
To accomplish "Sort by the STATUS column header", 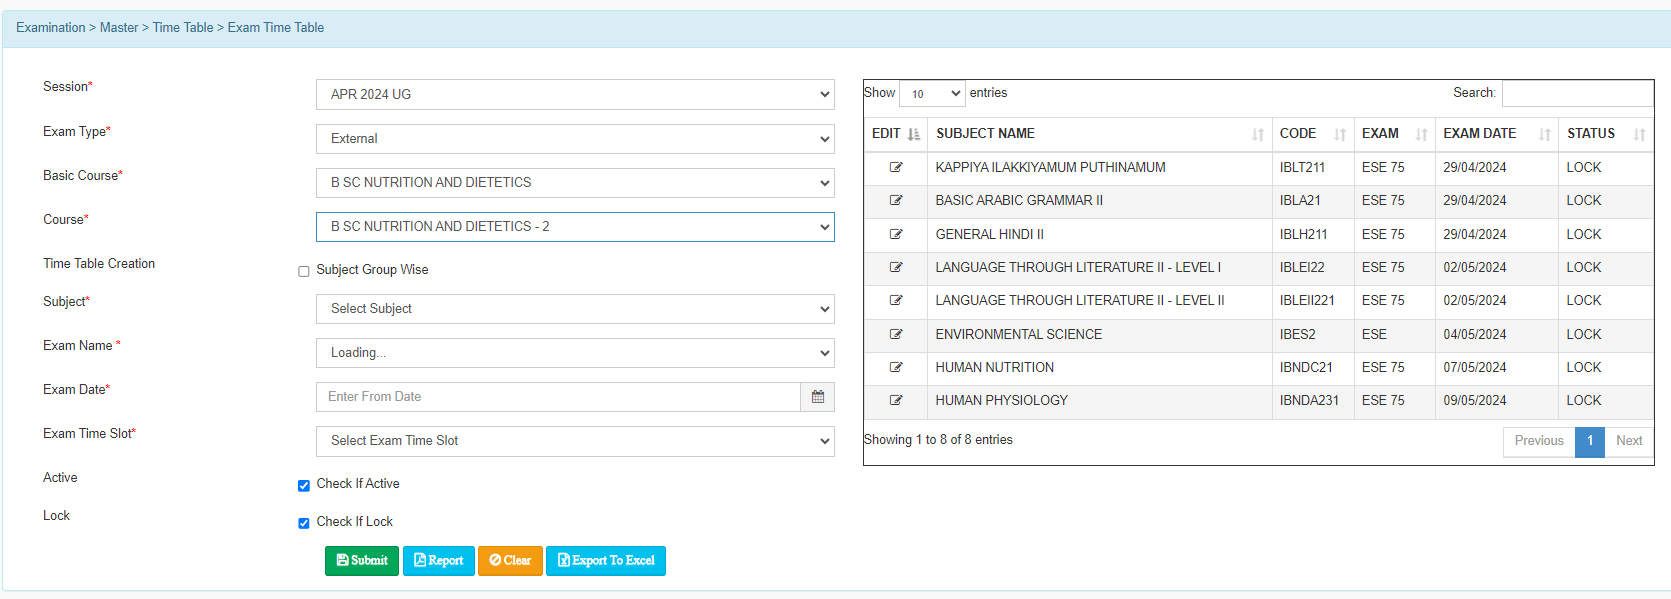I will click(1604, 134).
